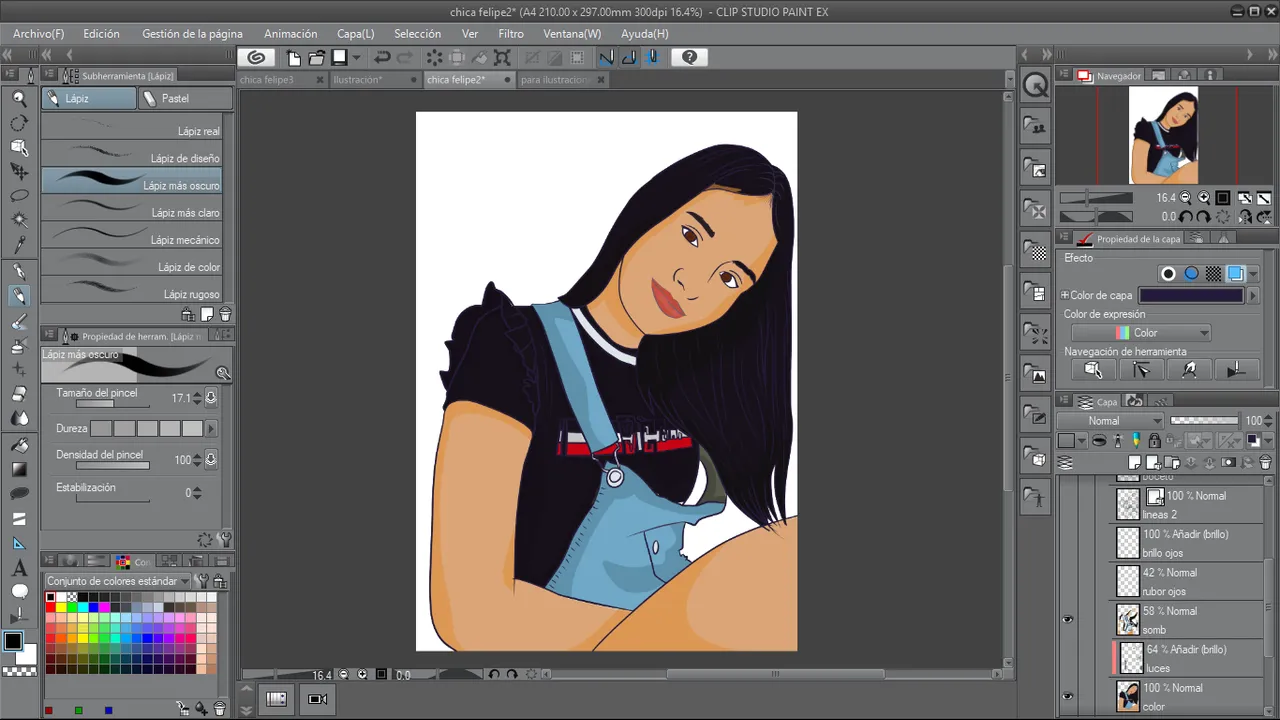The width and height of the screenshot is (1280, 720).
Task: Select the luces layer thumbnail
Action: (1131, 657)
